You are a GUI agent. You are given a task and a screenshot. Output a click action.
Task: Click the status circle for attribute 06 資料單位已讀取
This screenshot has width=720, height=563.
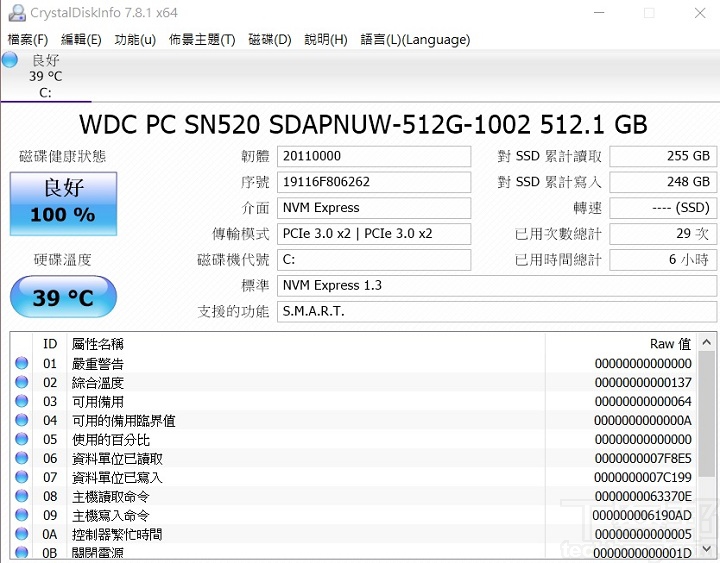pyautogui.click(x=22, y=458)
